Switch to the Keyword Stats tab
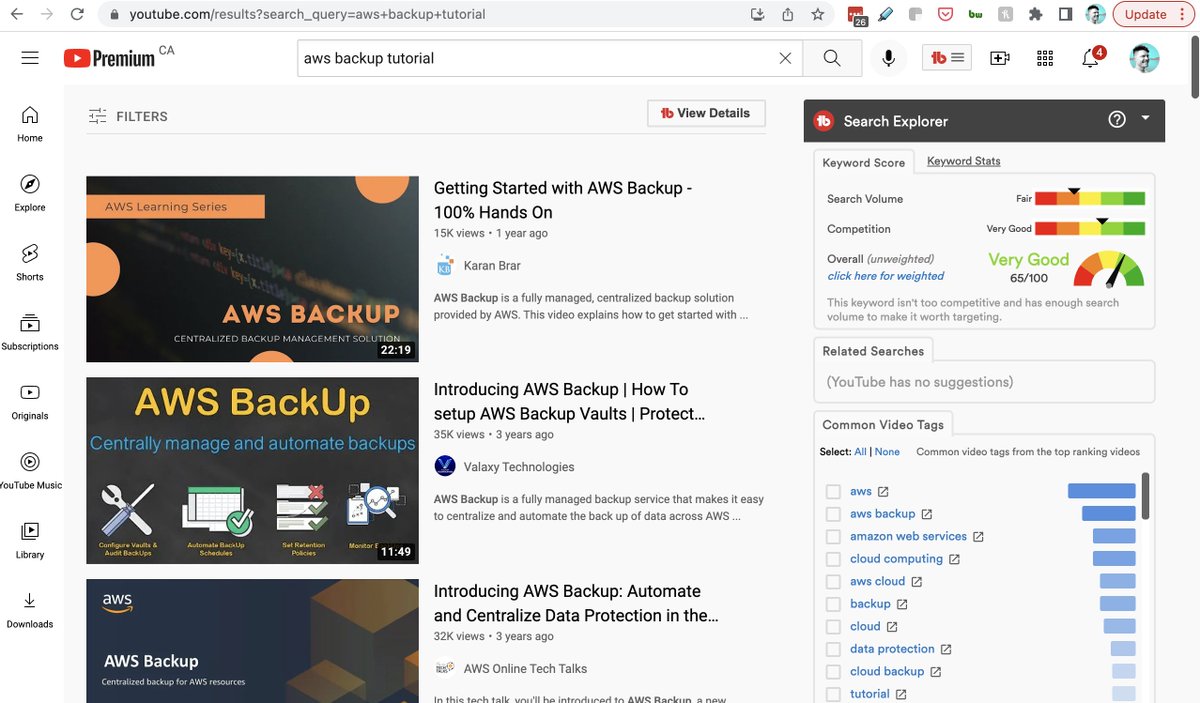The height and width of the screenshot is (703, 1200). [x=963, y=161]
